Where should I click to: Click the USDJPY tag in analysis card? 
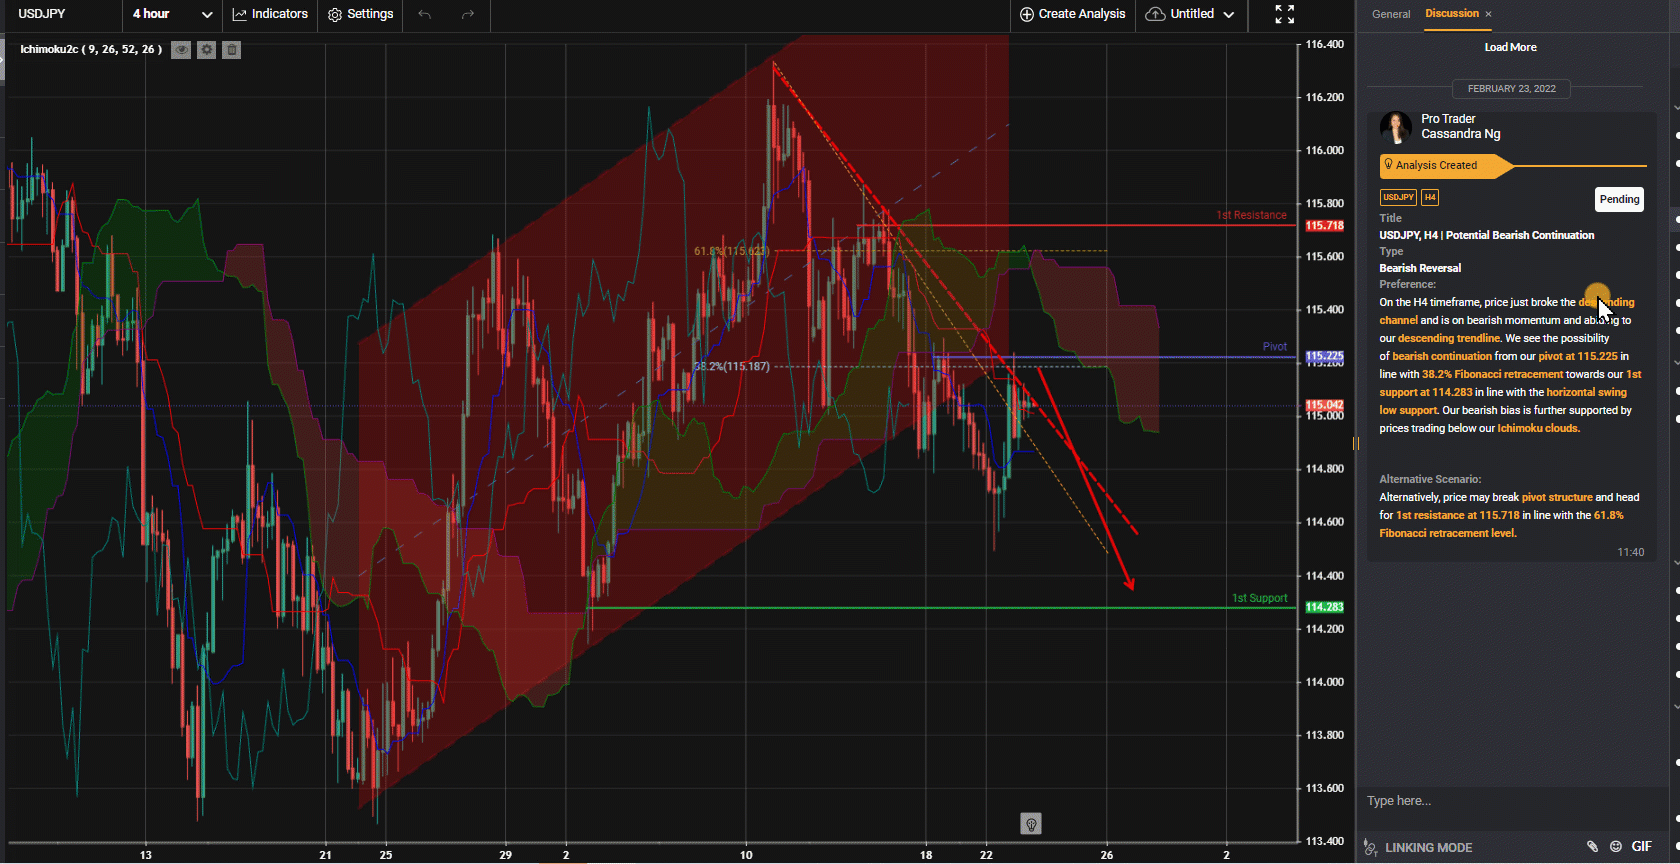[x=1398, y=198]
